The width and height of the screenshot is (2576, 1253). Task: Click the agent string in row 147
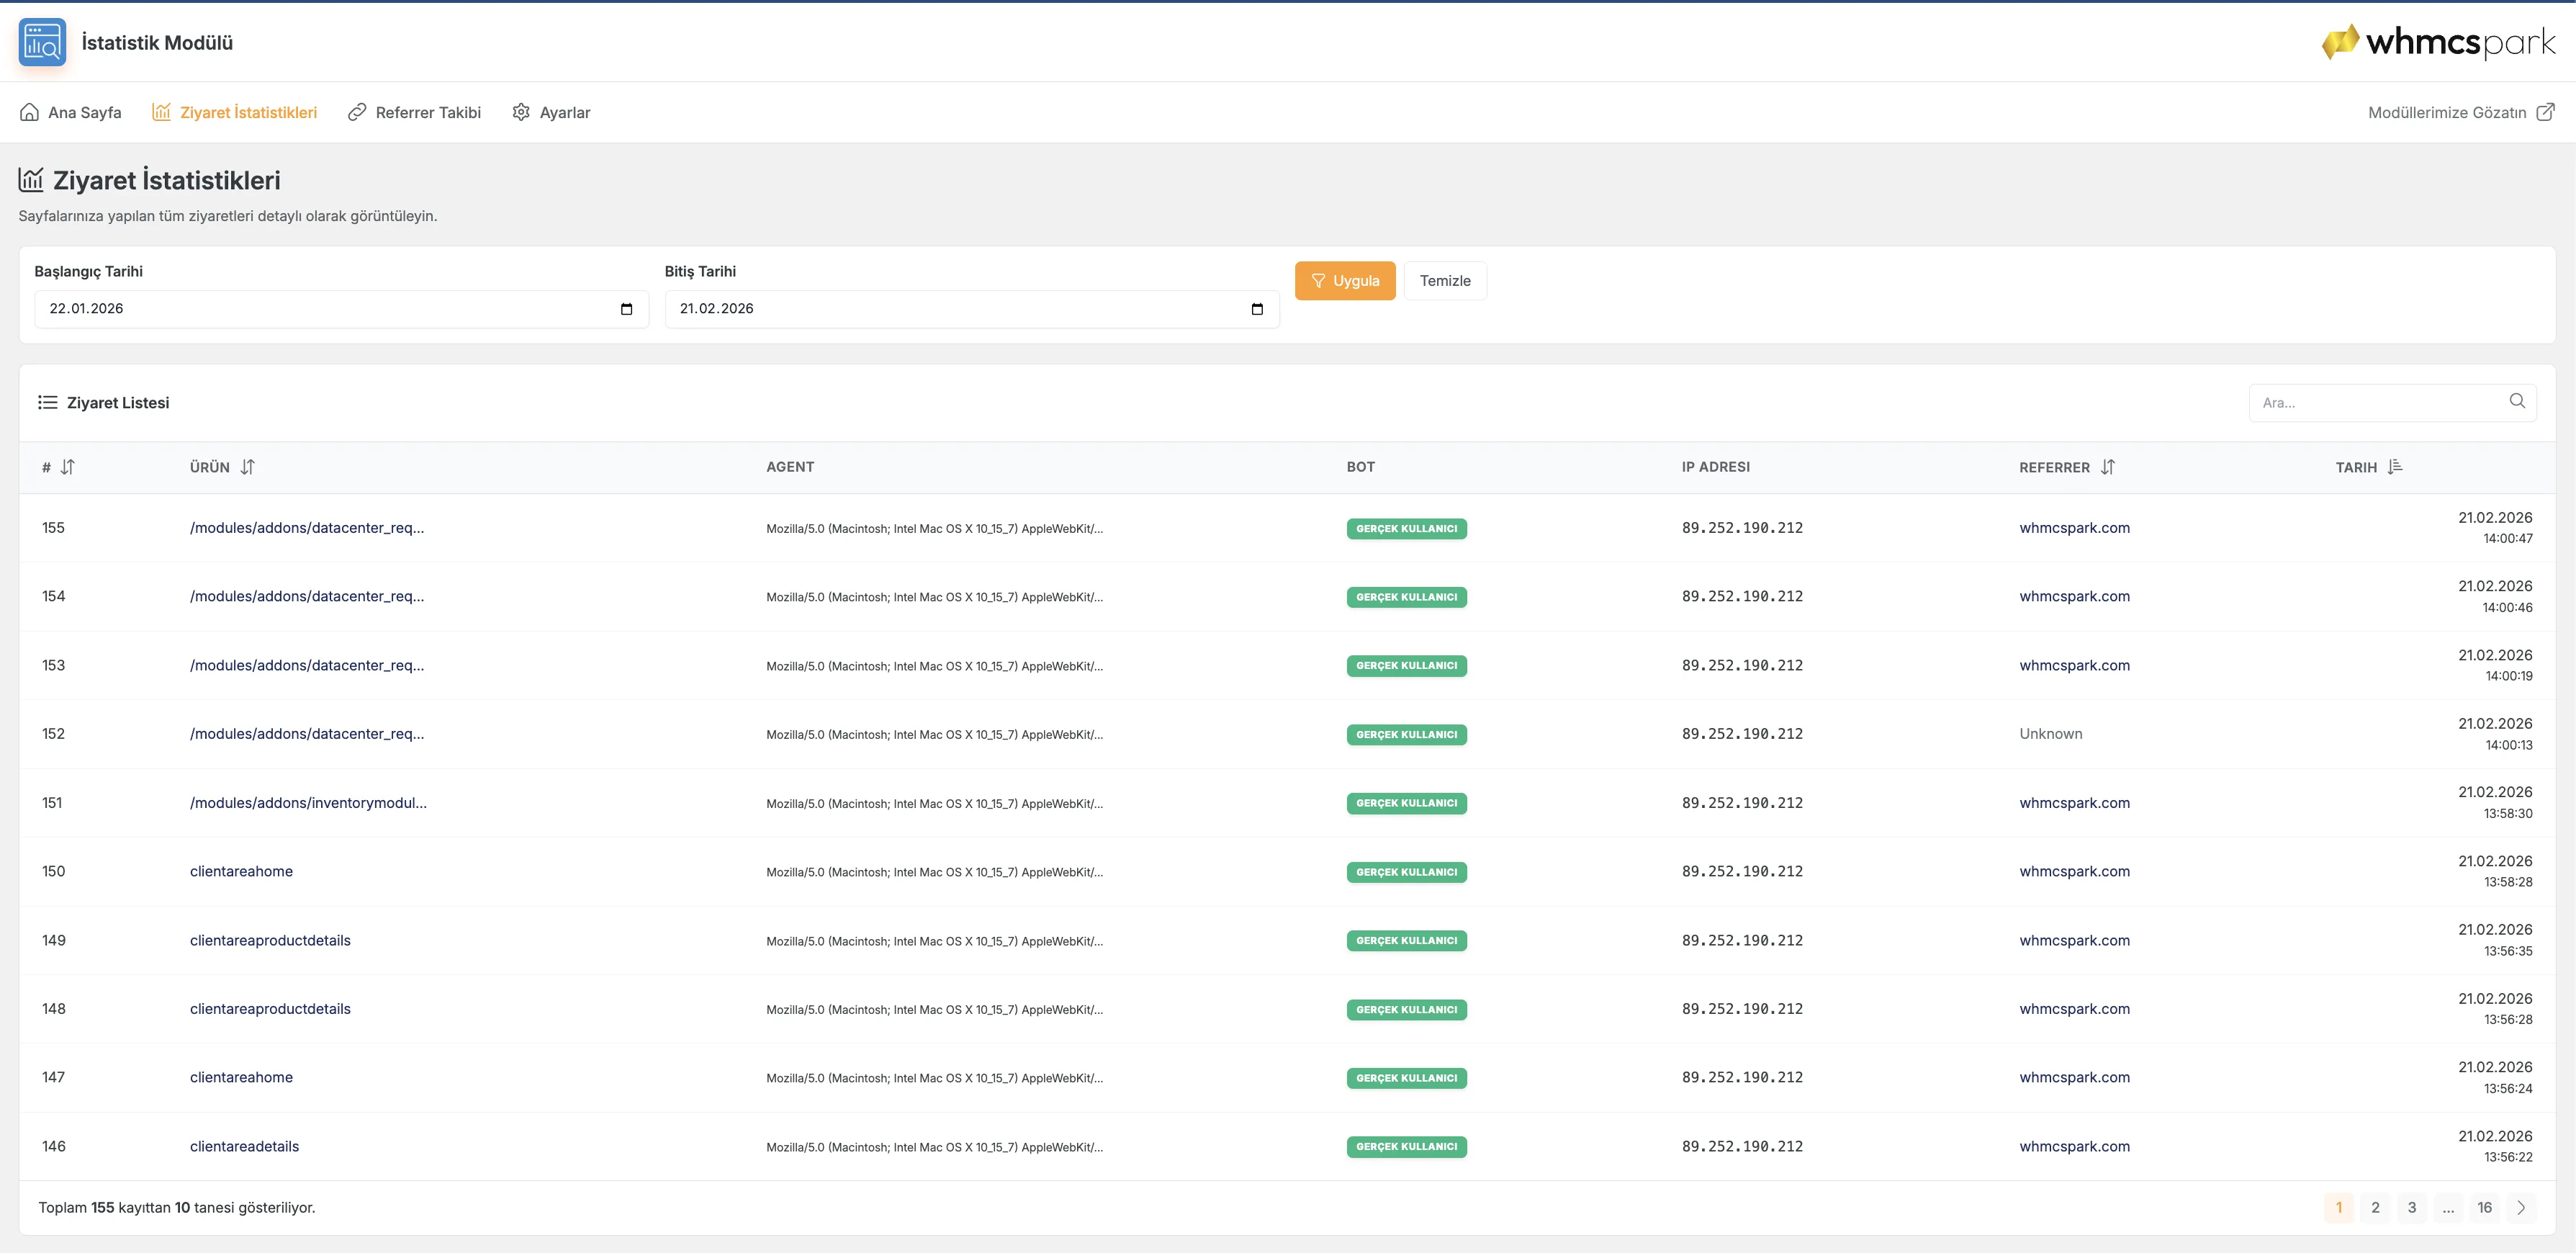coord(934,1078)
